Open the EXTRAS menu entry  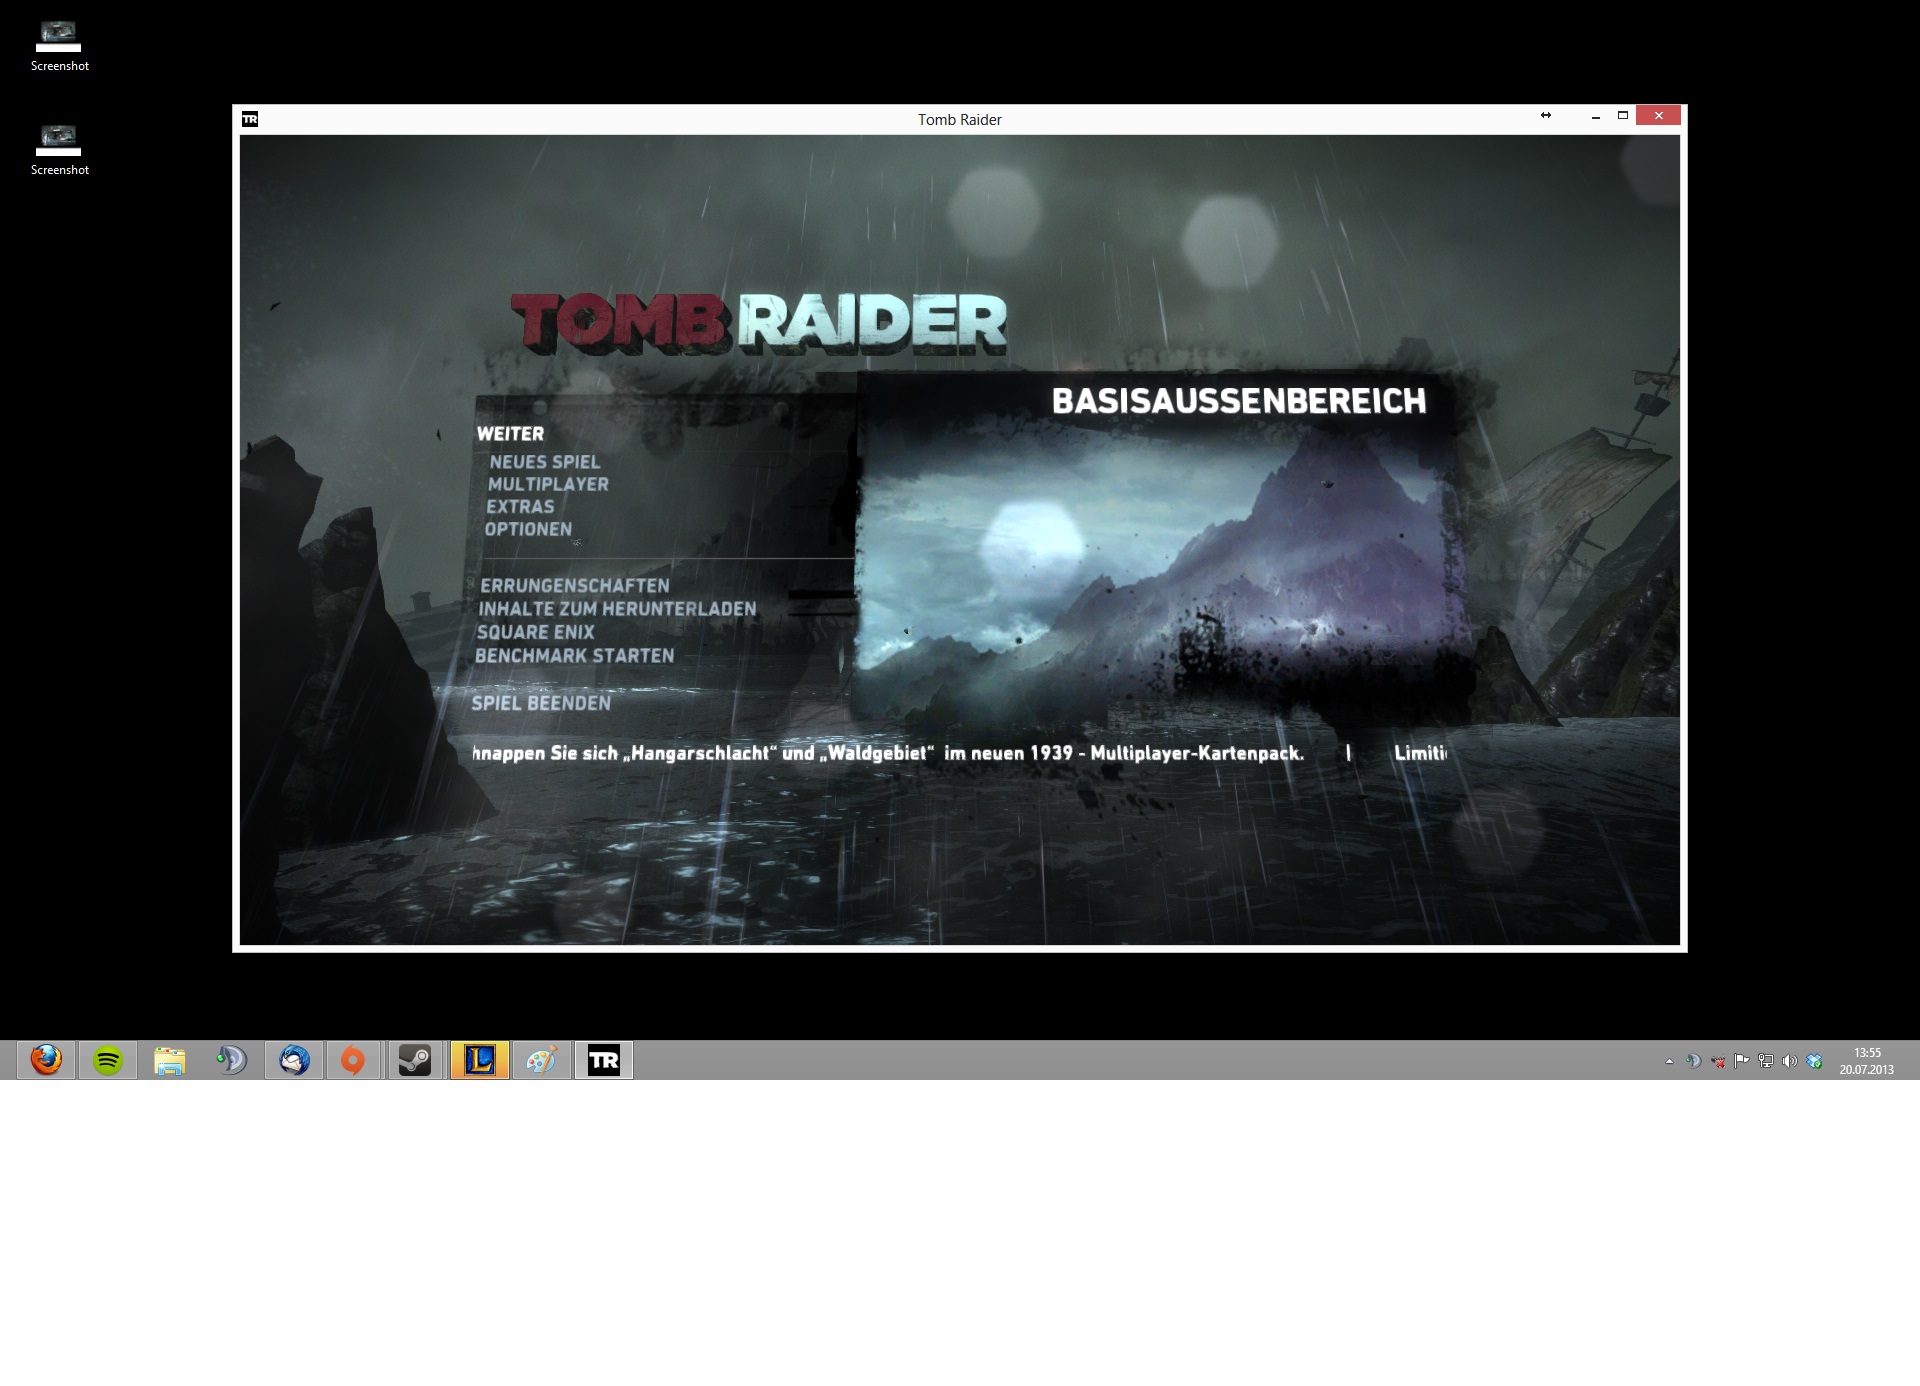520,507
